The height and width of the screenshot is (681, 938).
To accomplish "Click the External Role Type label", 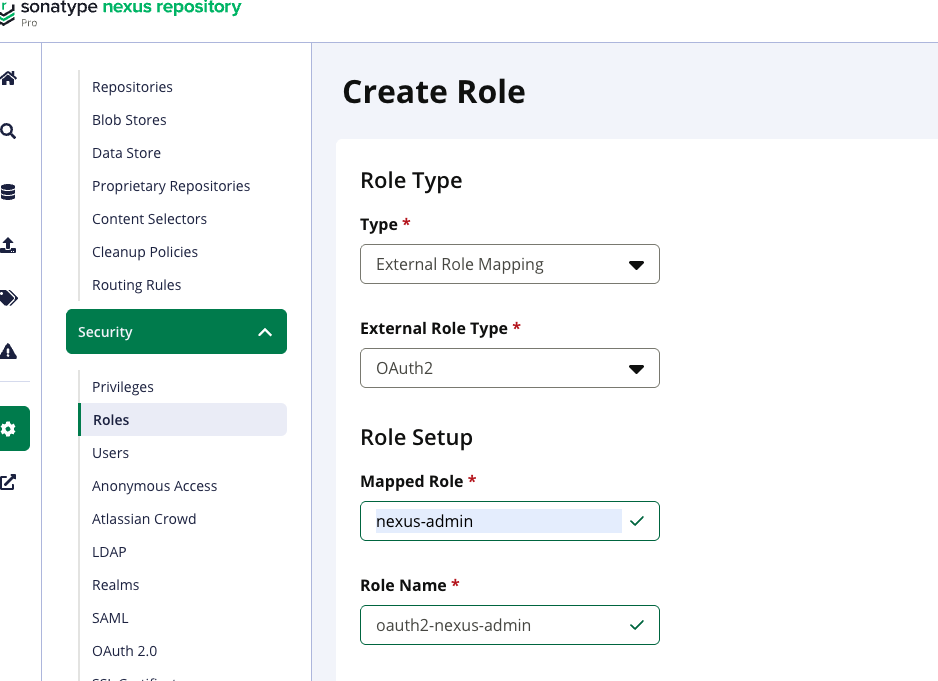I will (x=434, y=328).
